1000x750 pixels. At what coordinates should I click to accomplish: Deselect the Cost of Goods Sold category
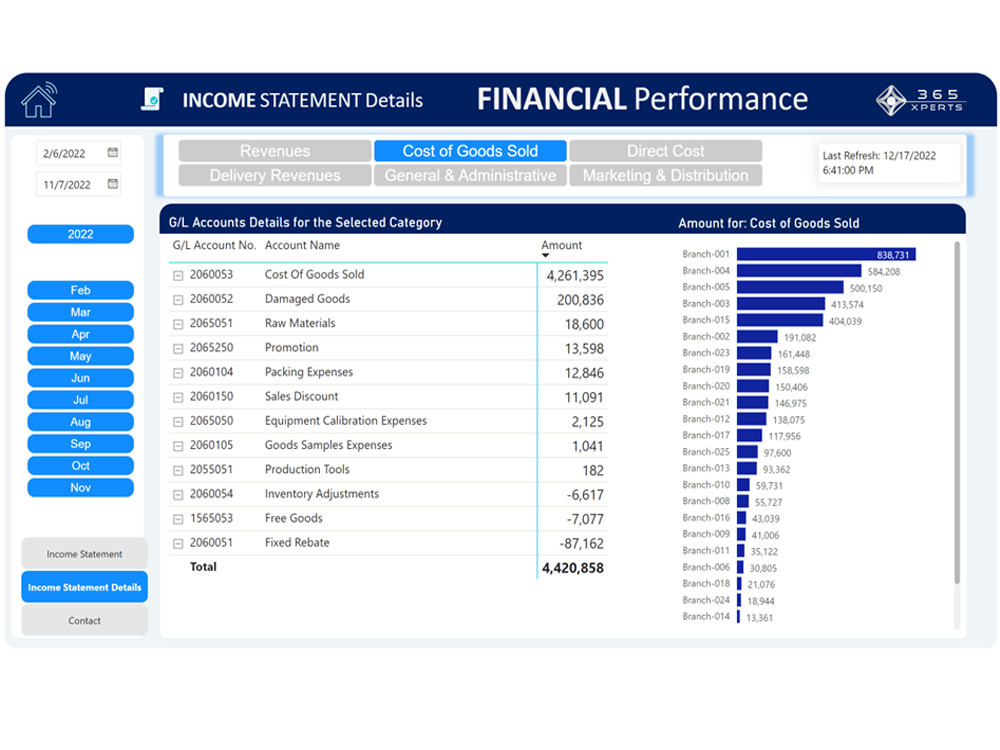470,150
